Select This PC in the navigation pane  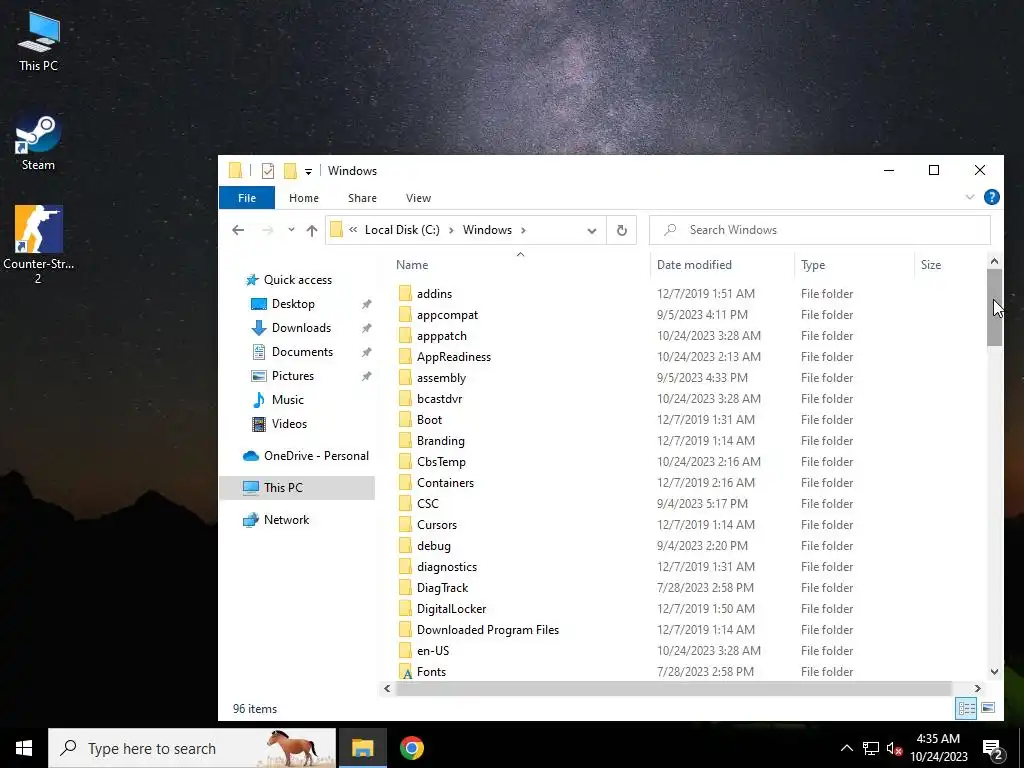(x=297, y=488)
